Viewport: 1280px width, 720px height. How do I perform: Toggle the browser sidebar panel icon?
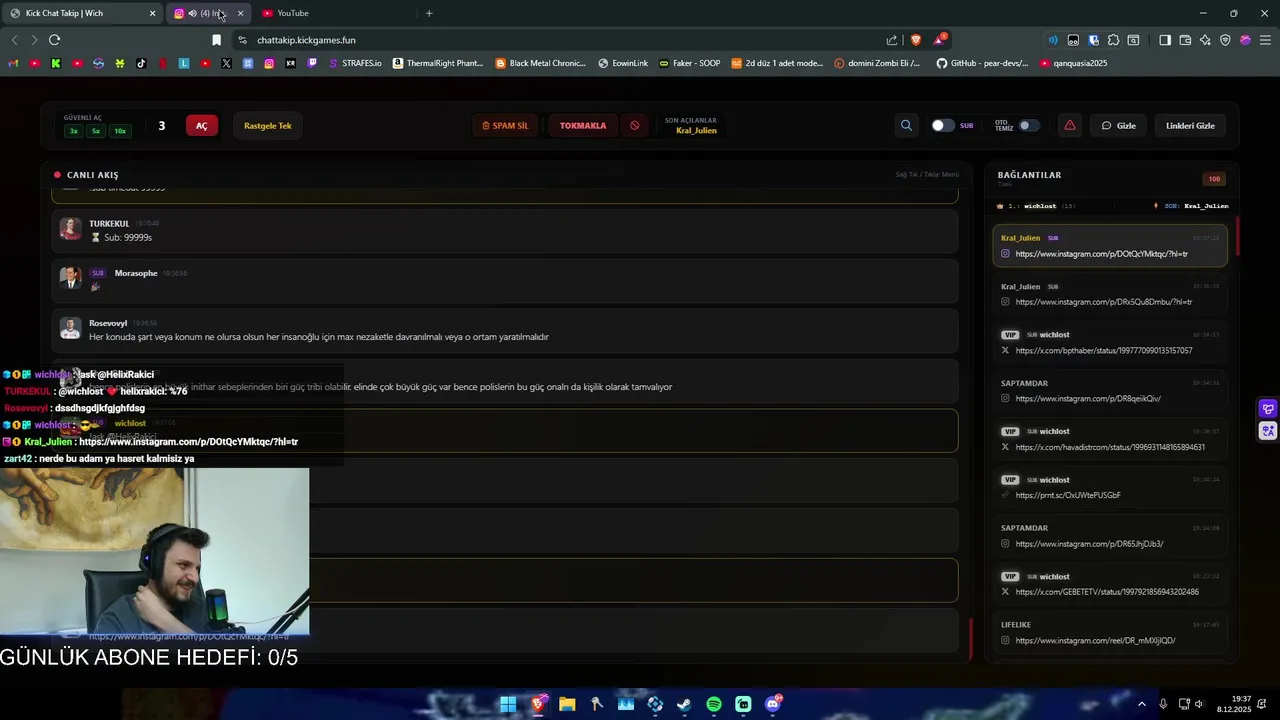click(1165, 40)
